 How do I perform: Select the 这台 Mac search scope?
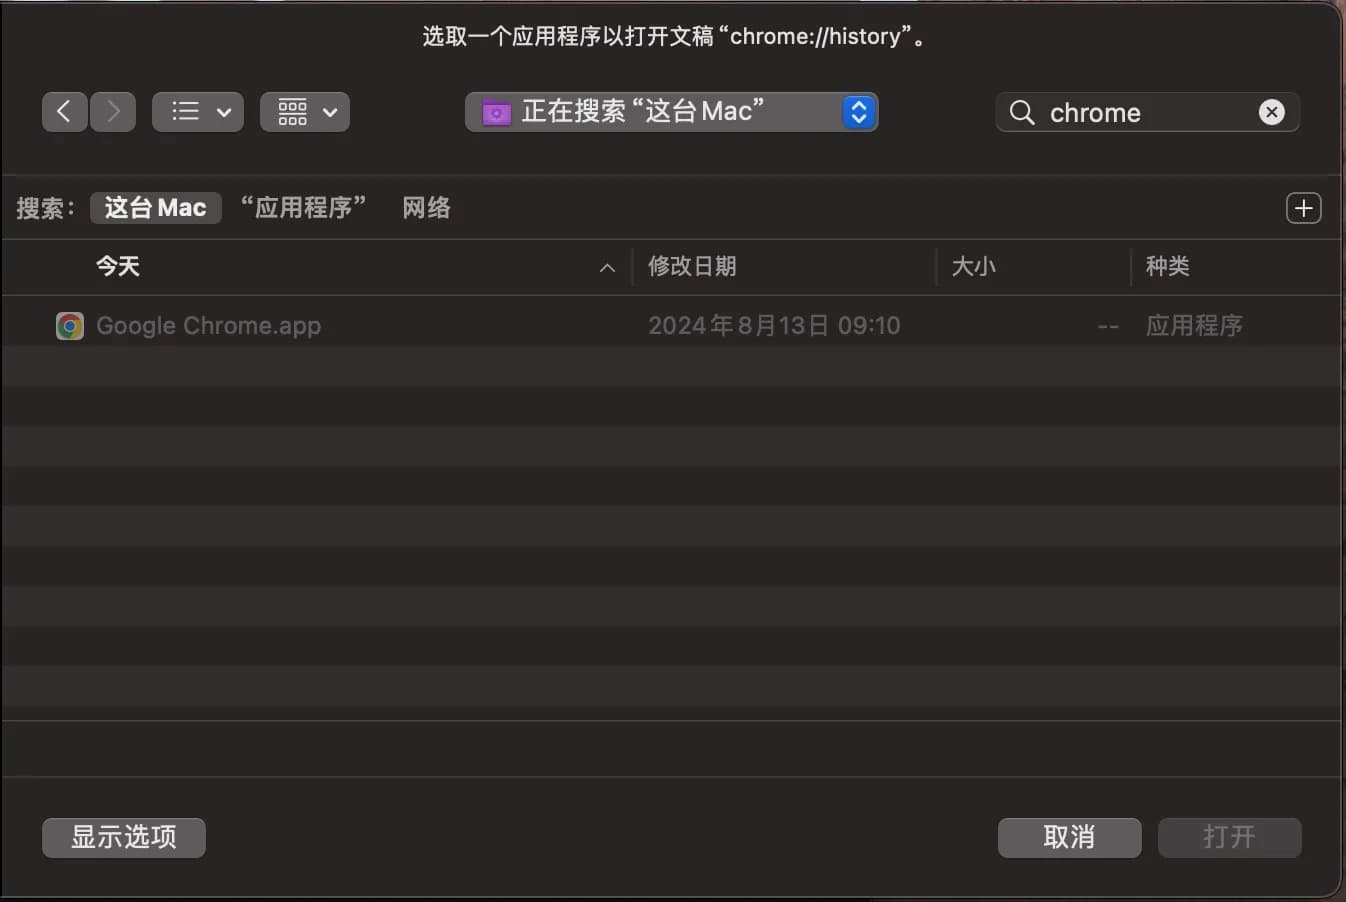pyautogui.click(x=155, y=208)
